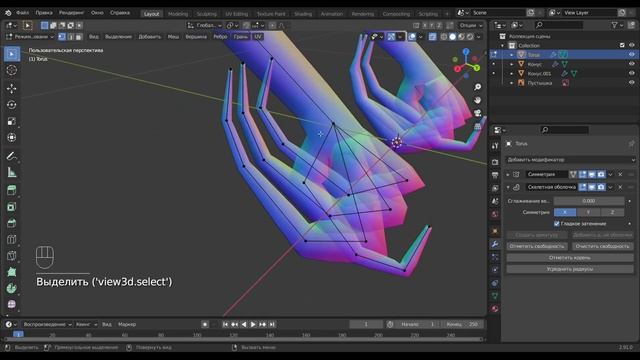This screenshot has height=360, width=640.
Task: Hide the Пустышка object in outliner
Action: 631,83
